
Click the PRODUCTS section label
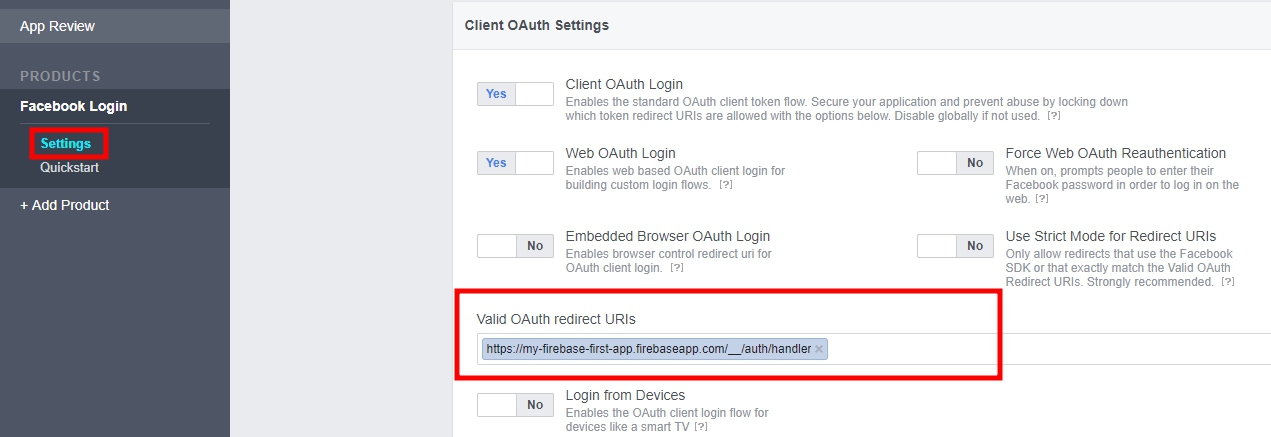pyautogui.click(x=60, y=76)
